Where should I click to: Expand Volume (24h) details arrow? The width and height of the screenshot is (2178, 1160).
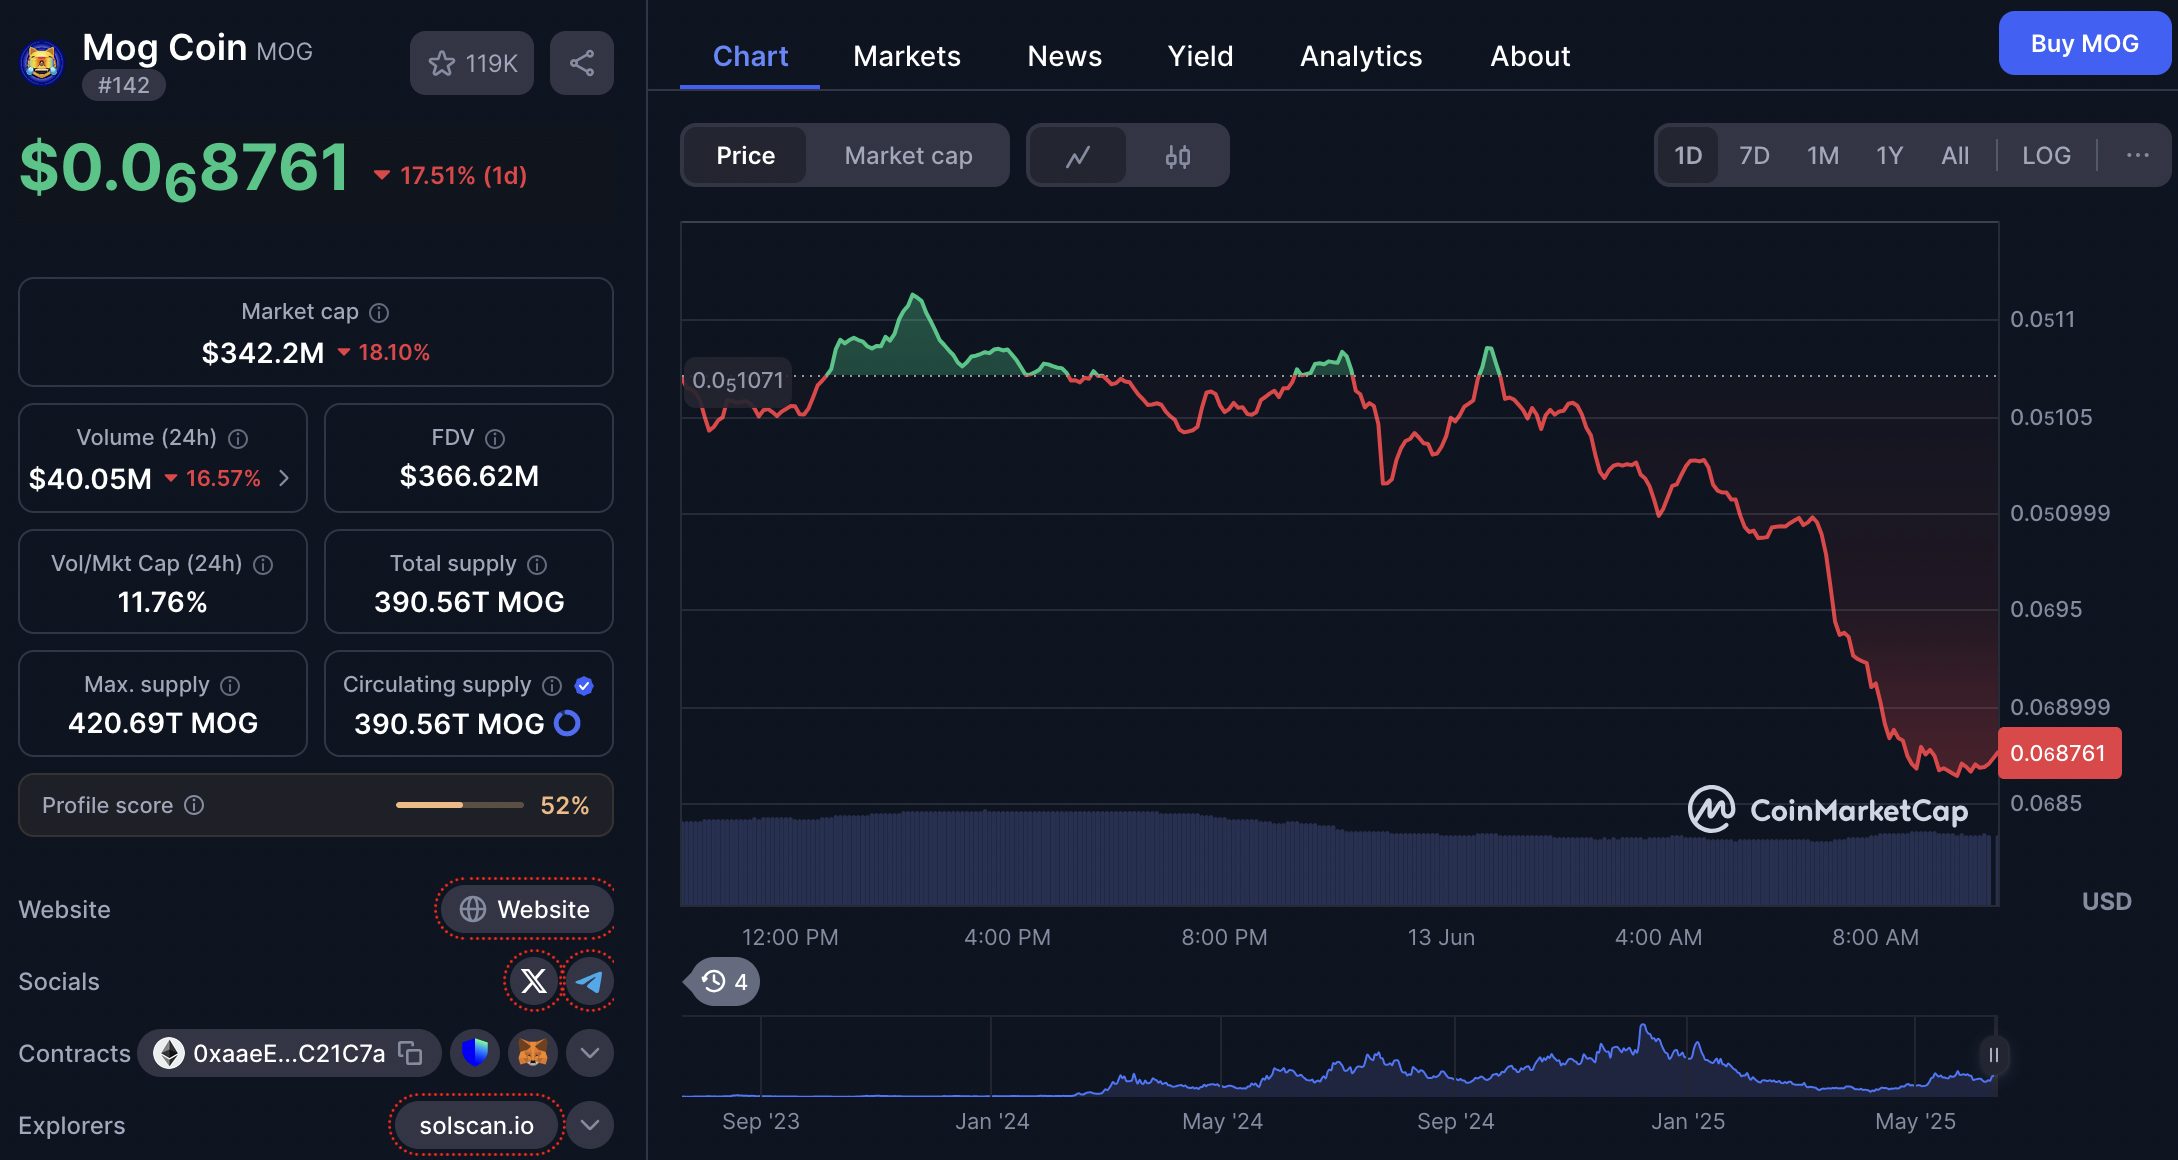(284, 478)
